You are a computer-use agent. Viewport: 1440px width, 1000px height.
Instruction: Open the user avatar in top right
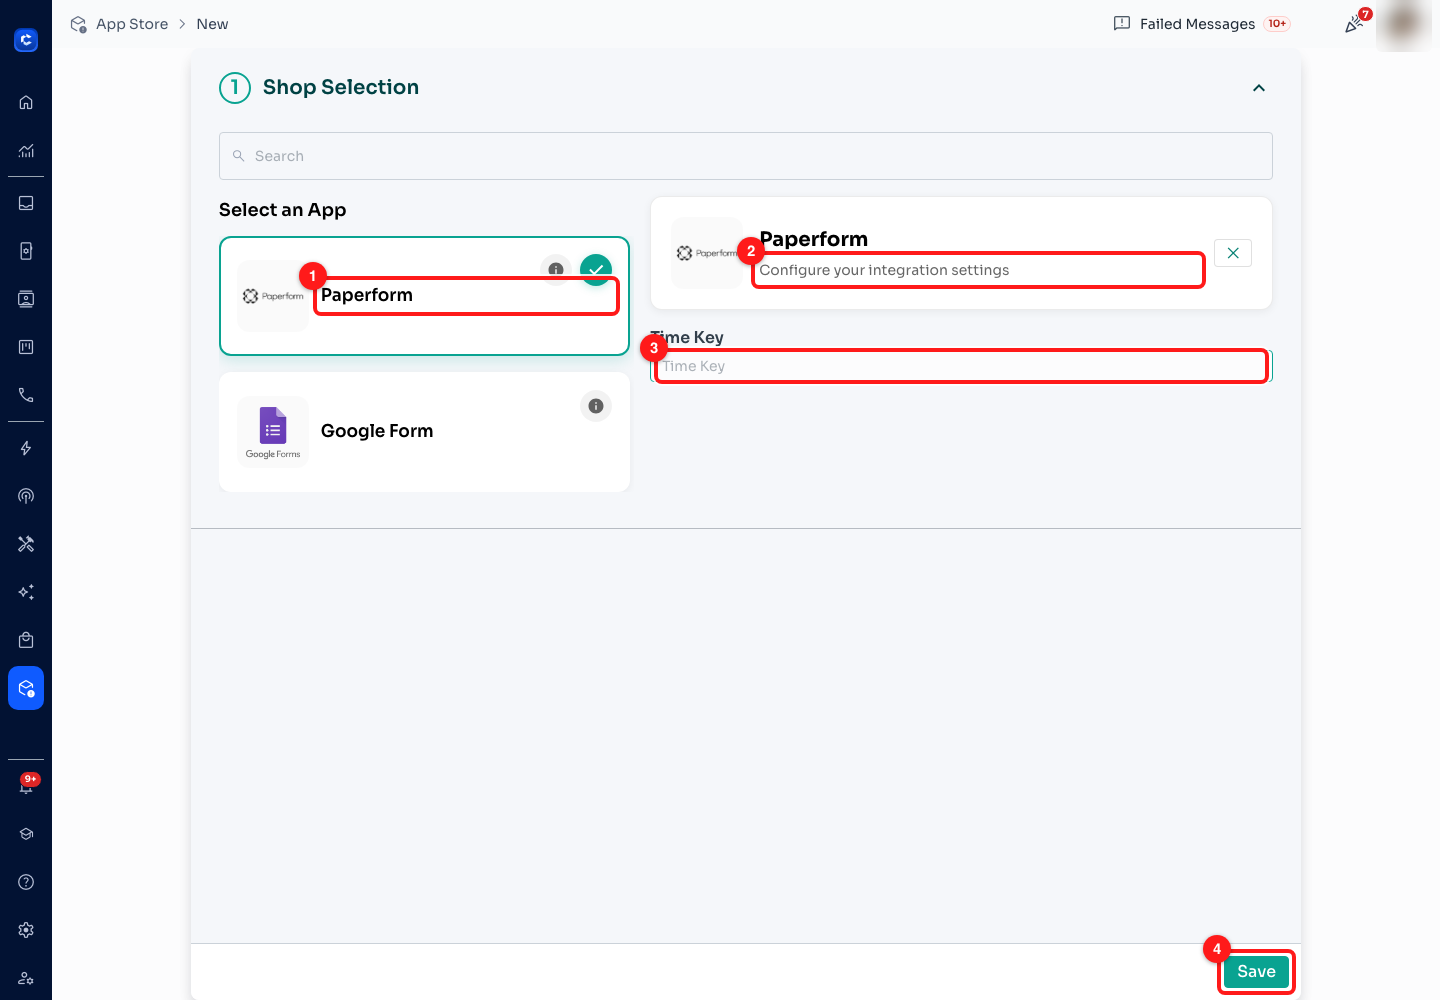(x=1404, y=24)
